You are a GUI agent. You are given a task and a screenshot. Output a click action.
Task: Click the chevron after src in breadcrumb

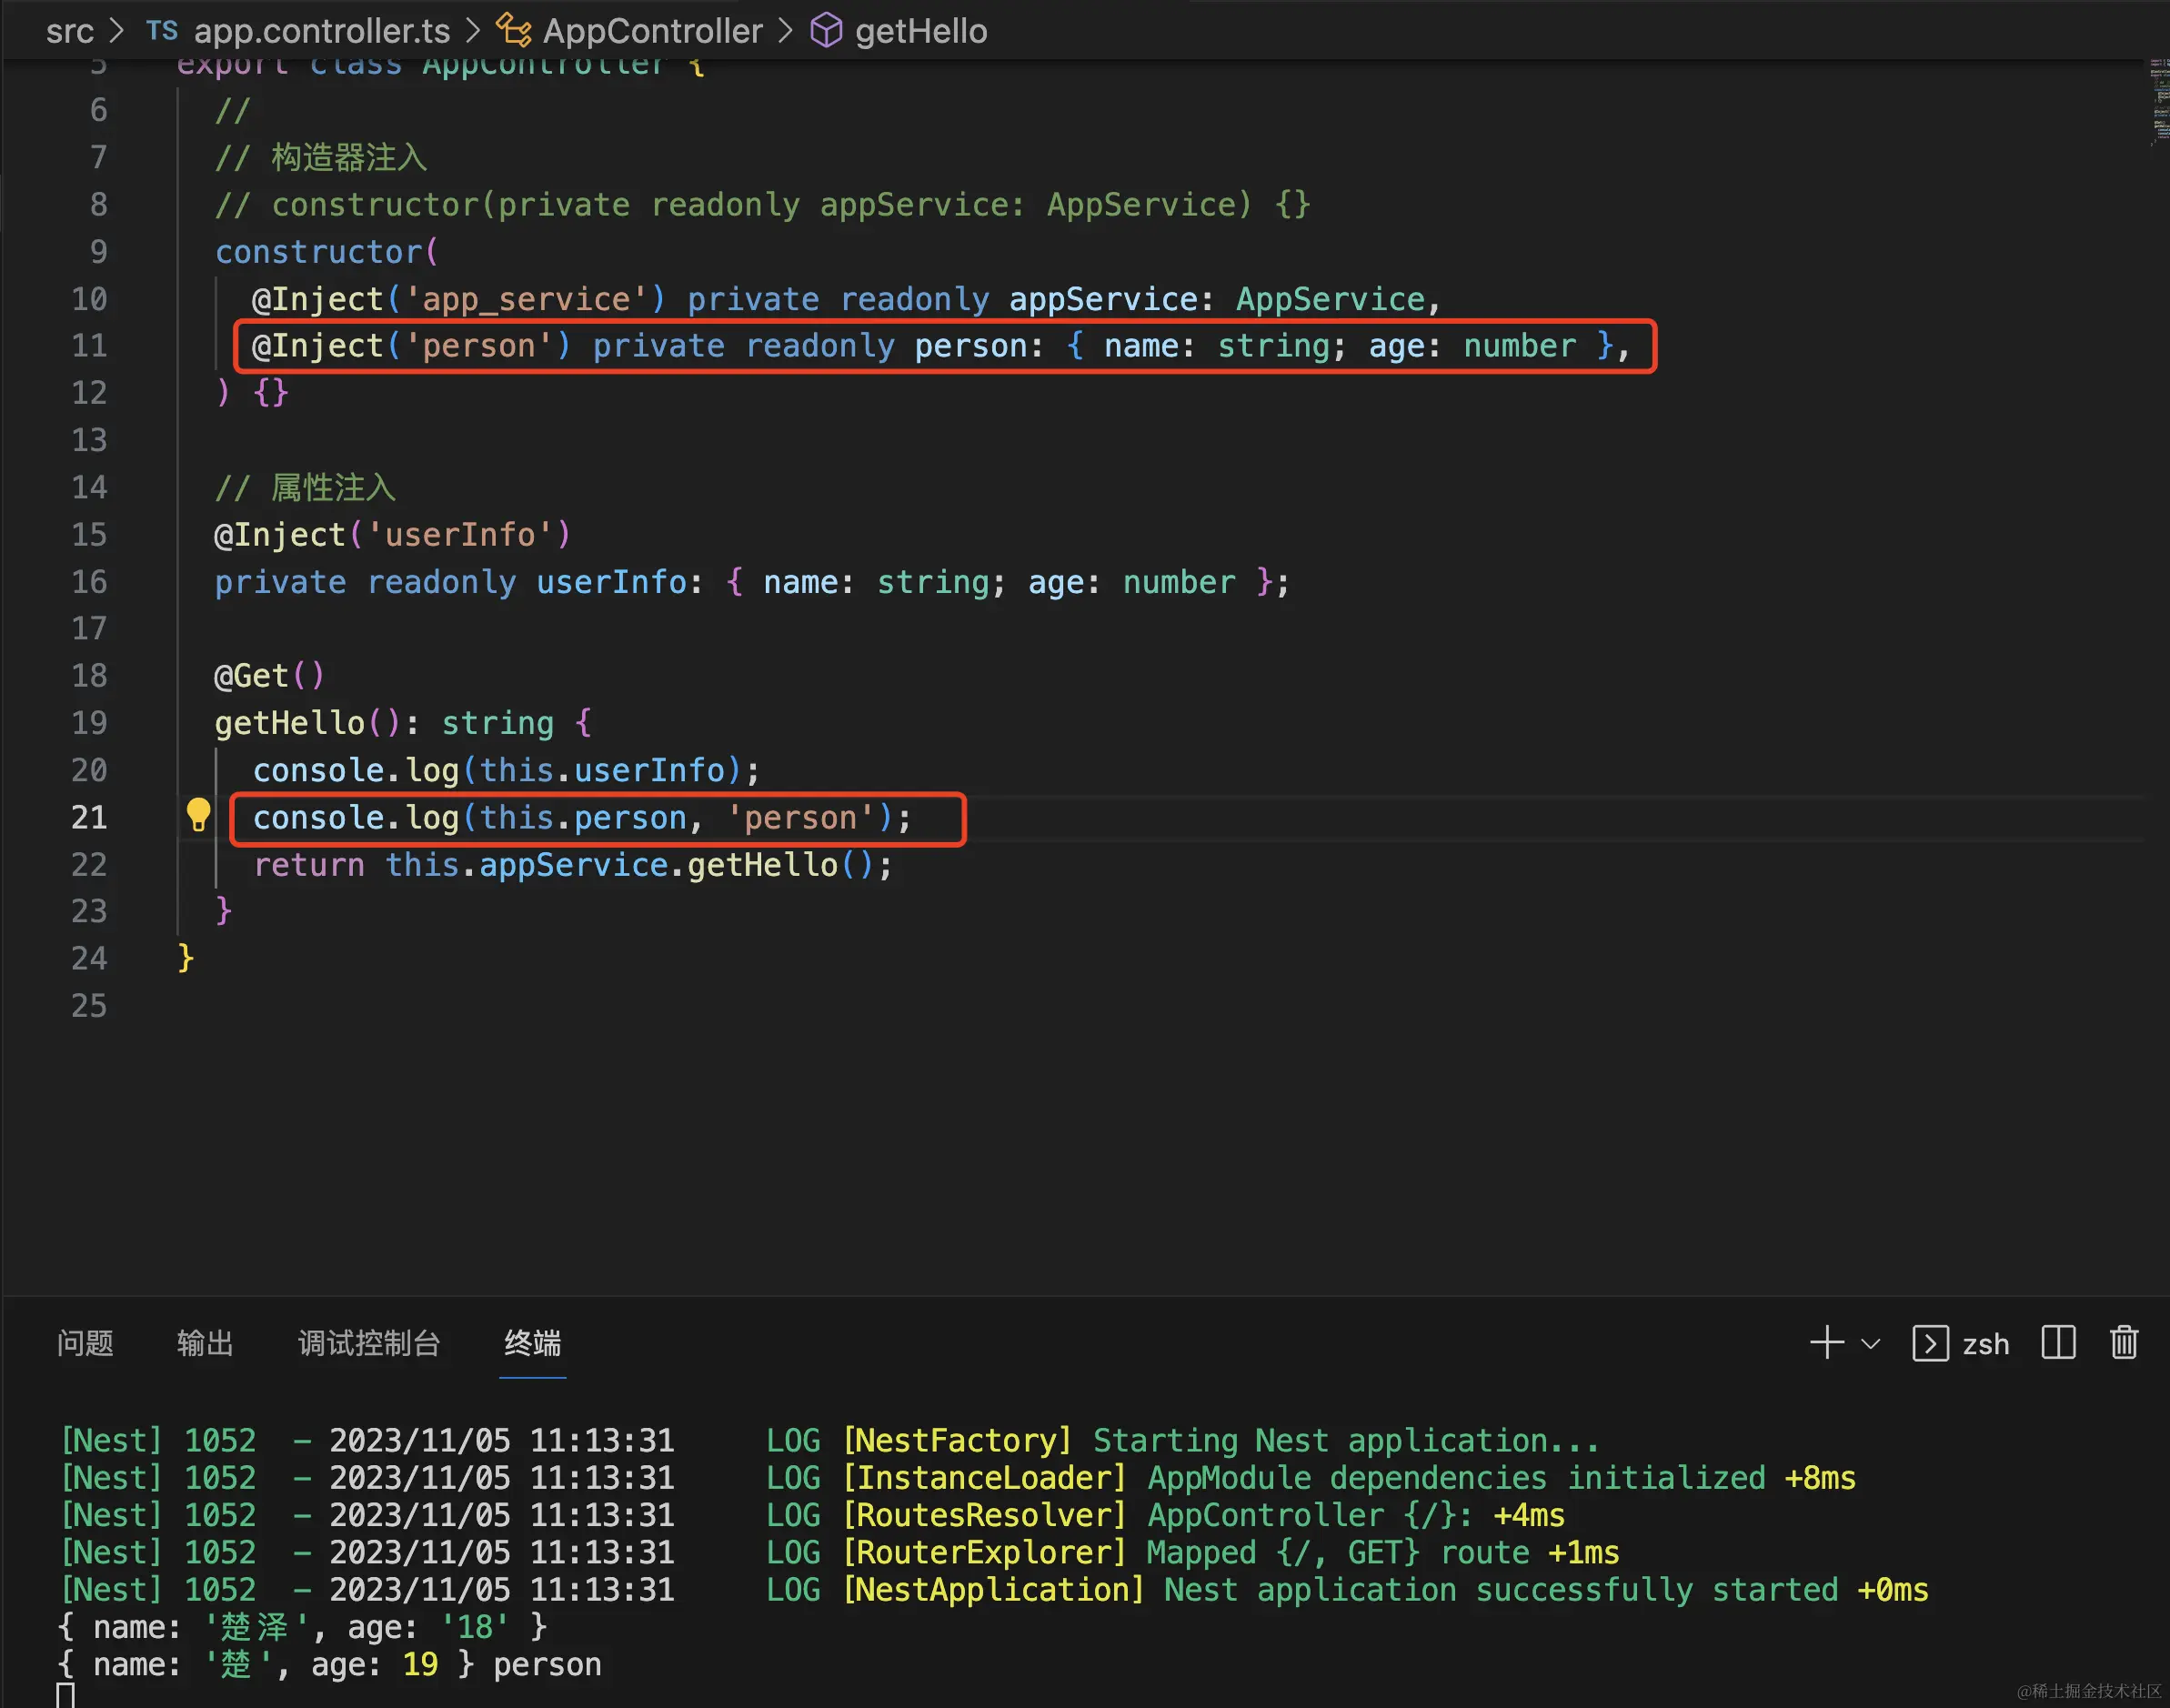pyautogui.click(x=117, y=30)
